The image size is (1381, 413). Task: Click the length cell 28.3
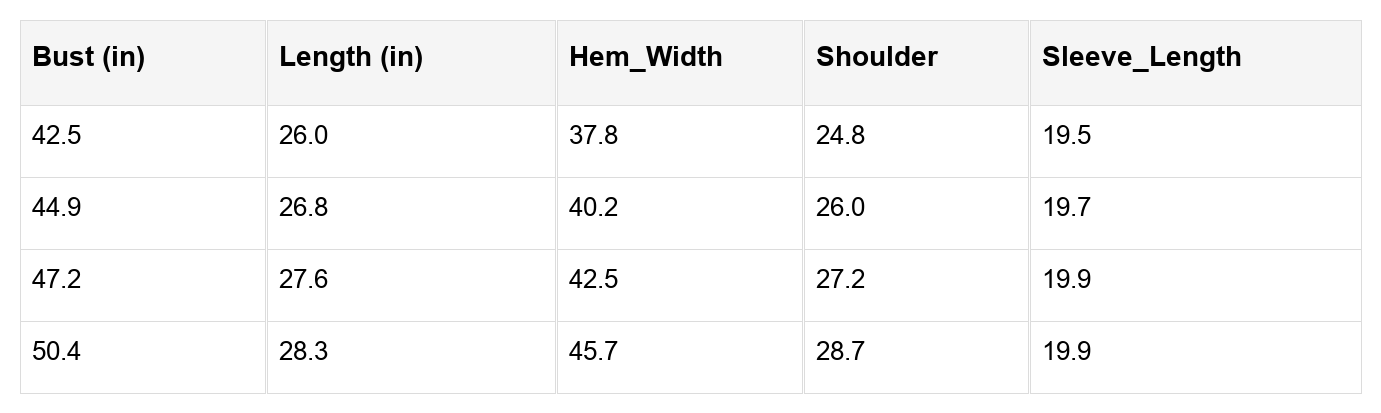[x=303, y=352]
